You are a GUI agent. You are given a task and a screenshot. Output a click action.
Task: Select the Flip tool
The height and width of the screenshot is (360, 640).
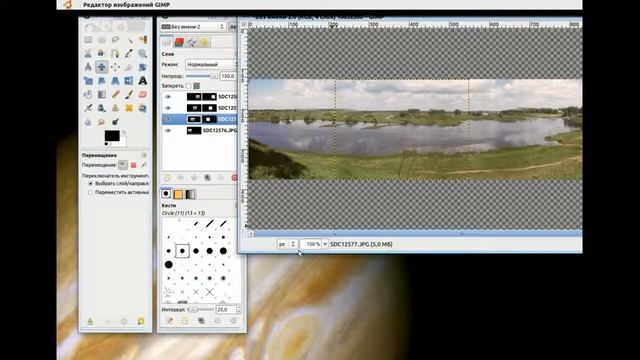(x=129, y=81)
